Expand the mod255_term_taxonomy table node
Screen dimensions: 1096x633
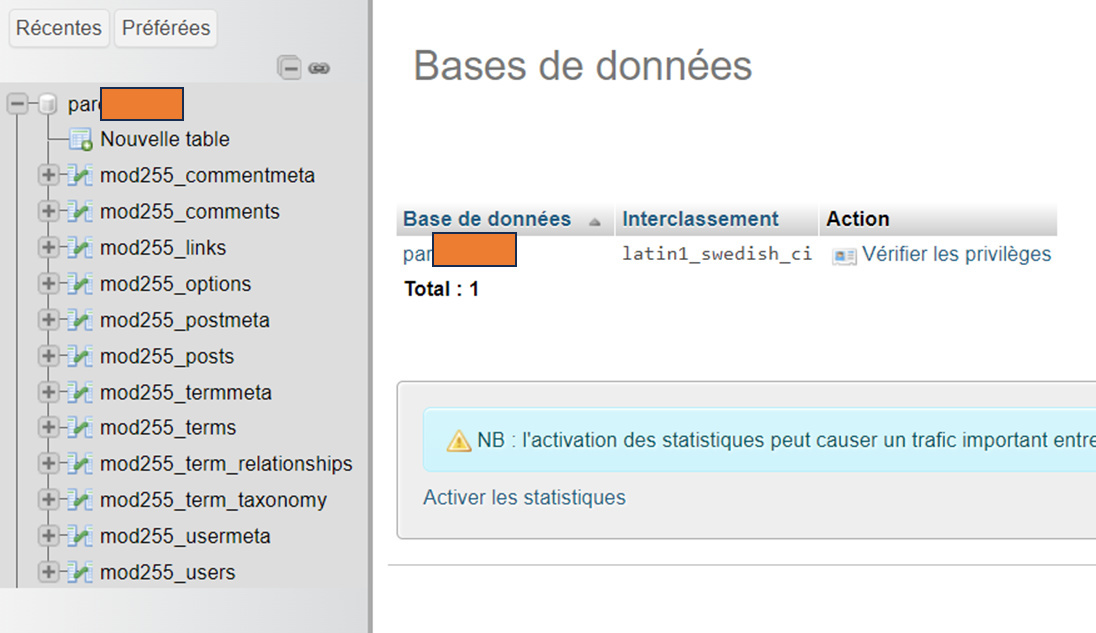(48, 500)
